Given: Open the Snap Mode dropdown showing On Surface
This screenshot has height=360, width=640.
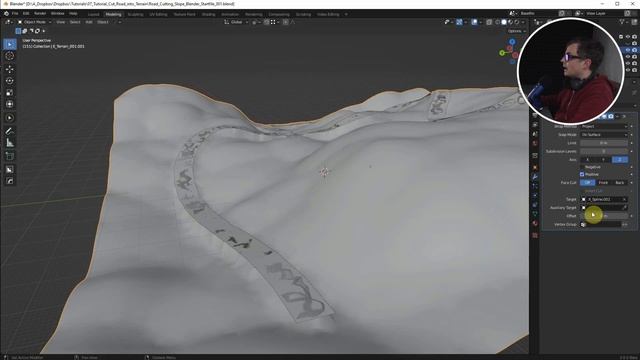Looking at the screenshot, I should (604, 135).
